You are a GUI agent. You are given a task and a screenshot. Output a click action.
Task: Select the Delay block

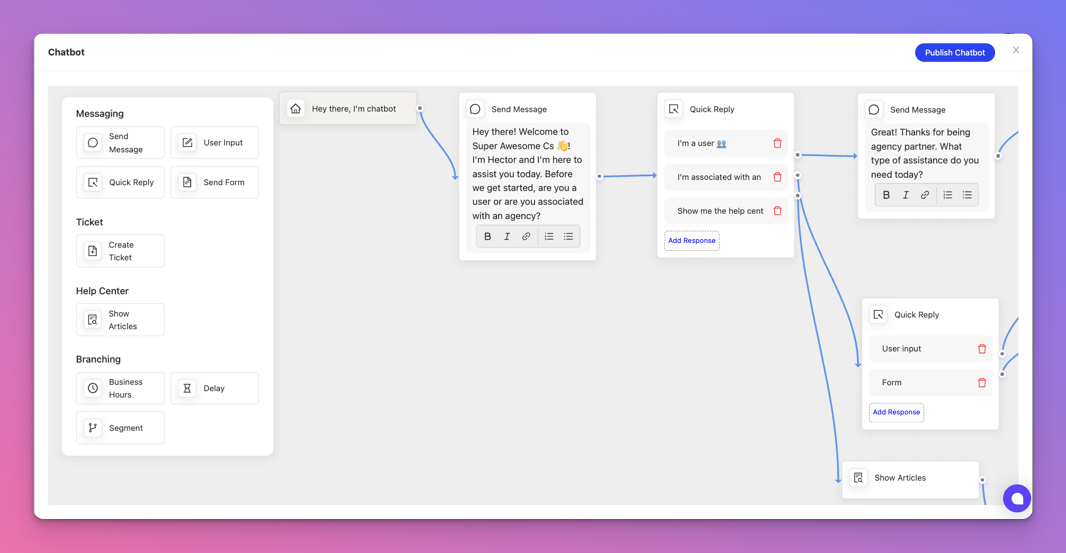coord(214,388)
